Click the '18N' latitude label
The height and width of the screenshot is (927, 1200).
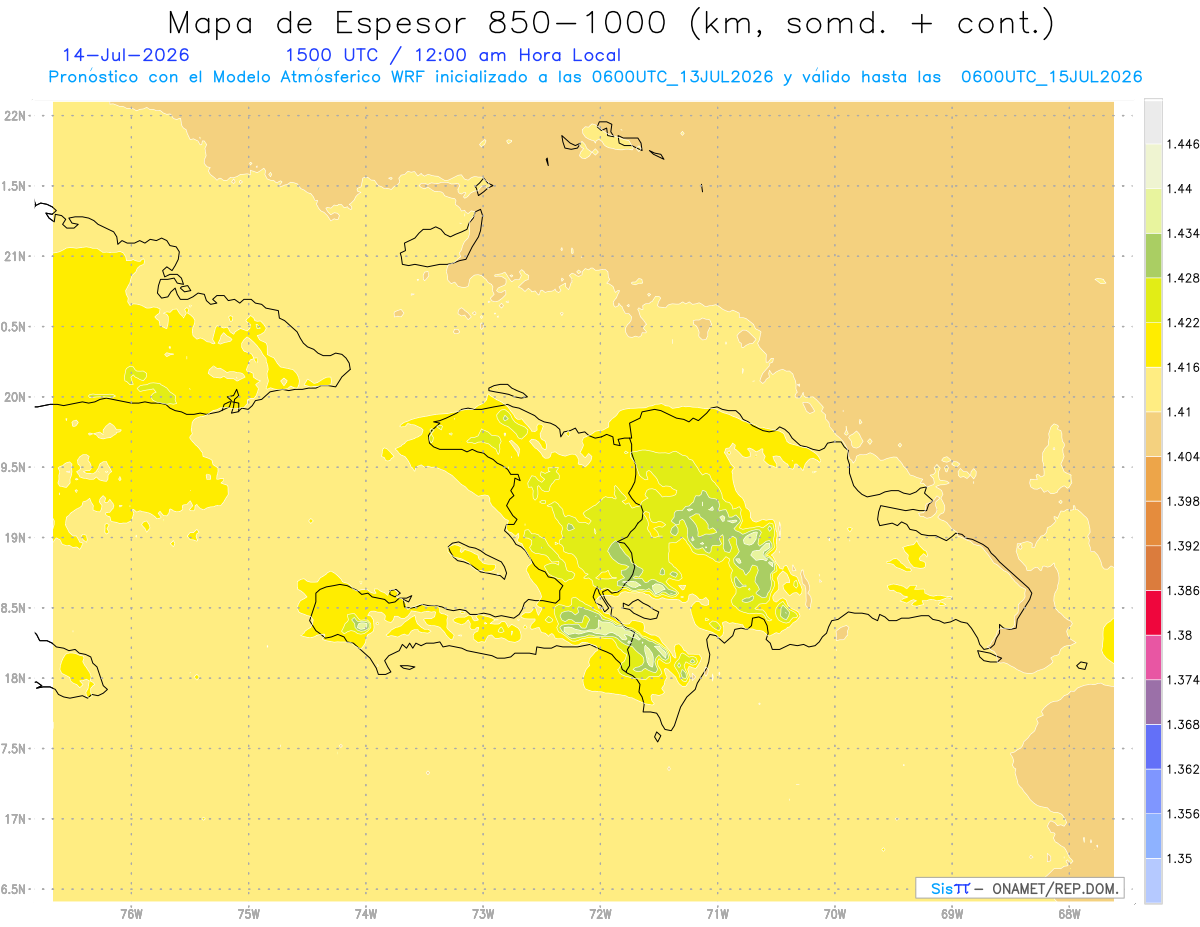pyautogui.click(x=15, y=679)
